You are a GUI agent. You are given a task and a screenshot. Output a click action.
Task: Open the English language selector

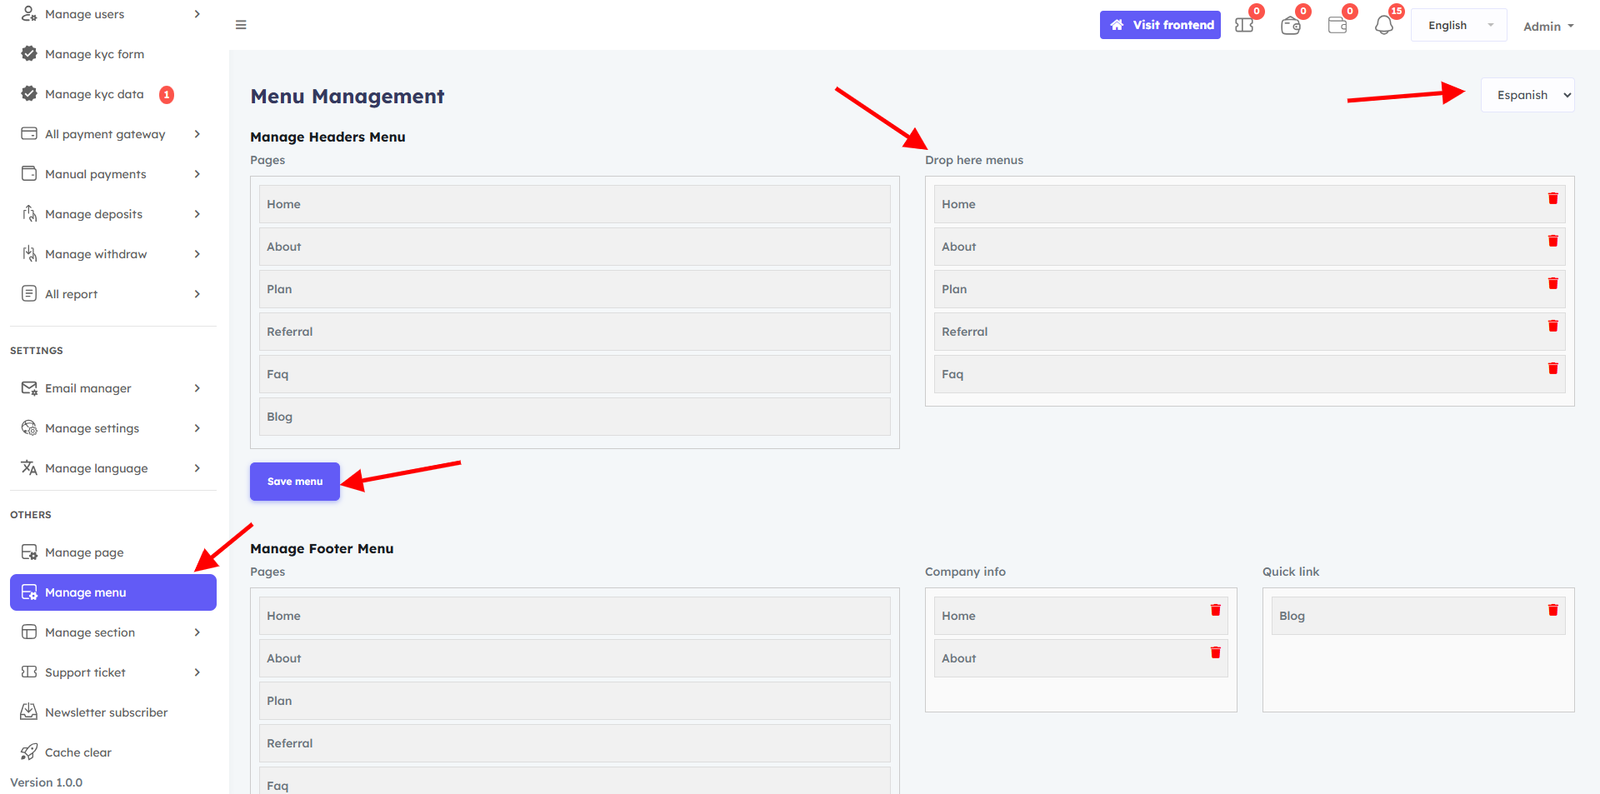[x=1458, y=26]
